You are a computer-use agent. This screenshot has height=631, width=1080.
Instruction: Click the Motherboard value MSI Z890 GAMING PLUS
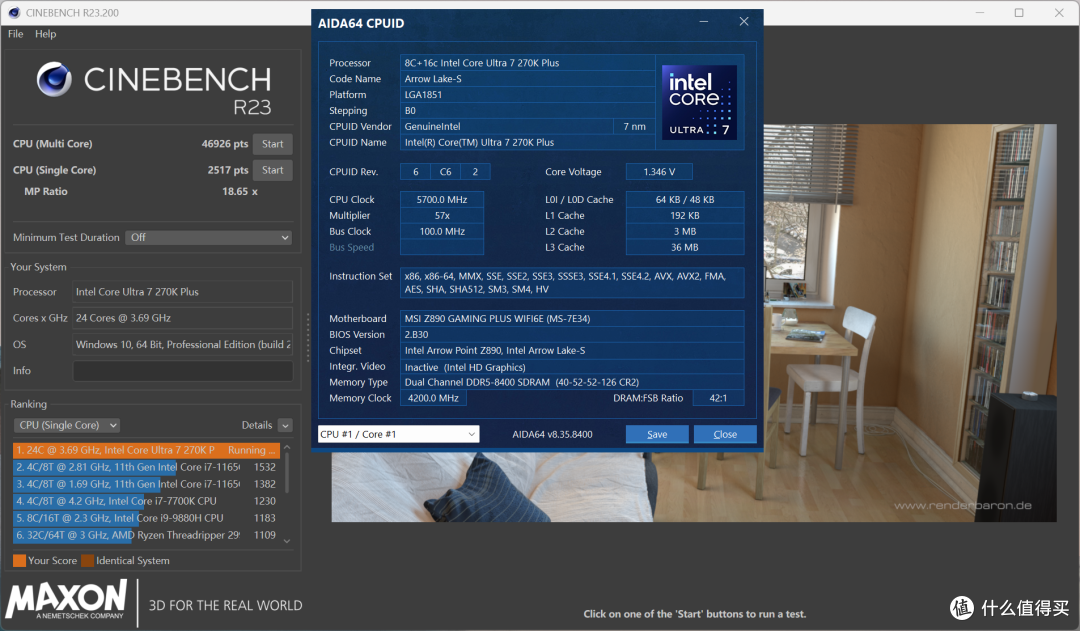point(572,319)
